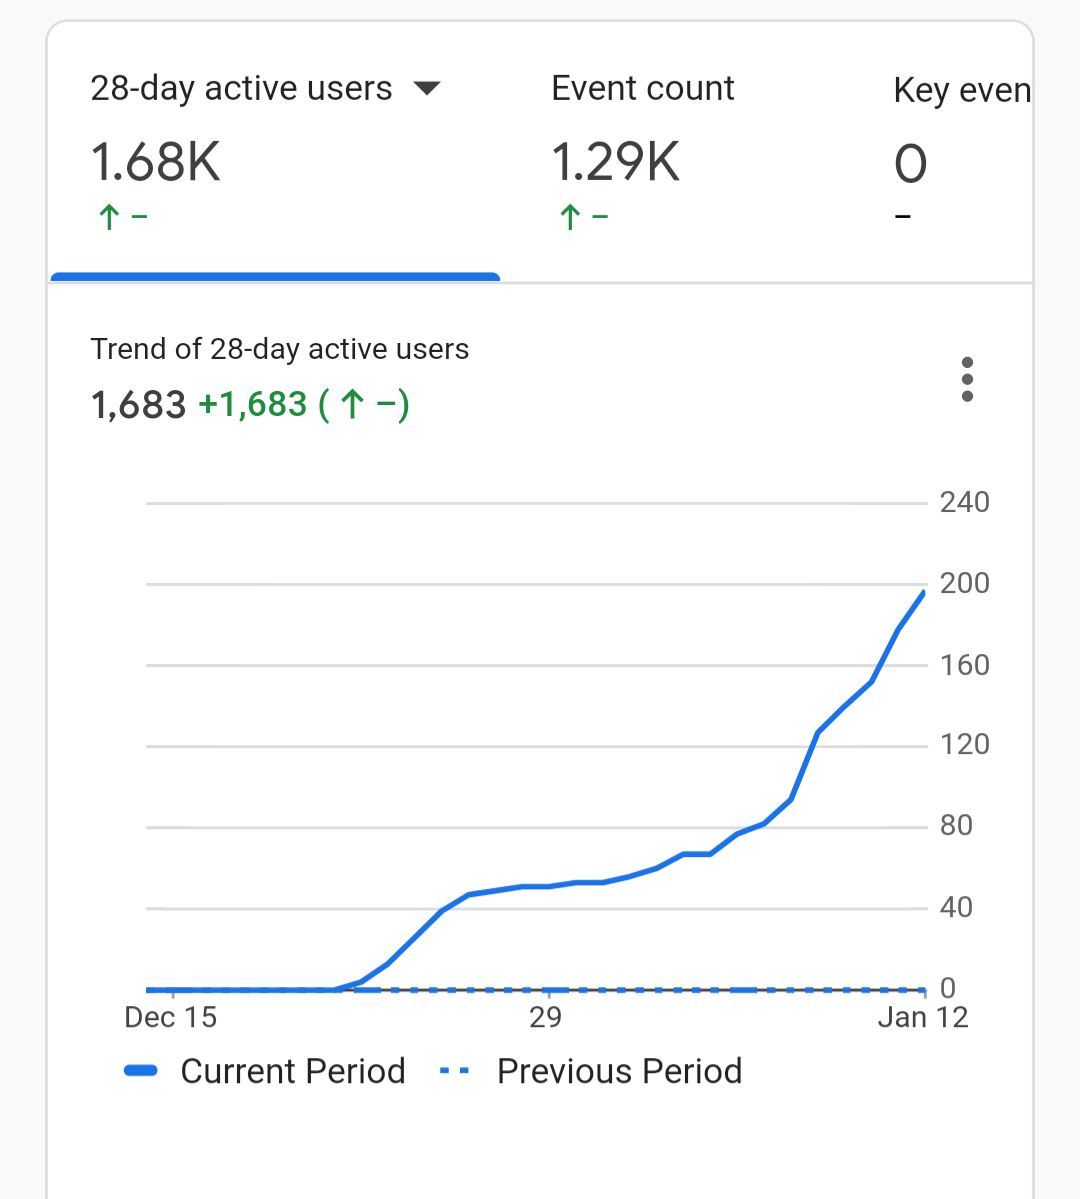Click the 29 date marker on the axis

tap(545, 1018)
